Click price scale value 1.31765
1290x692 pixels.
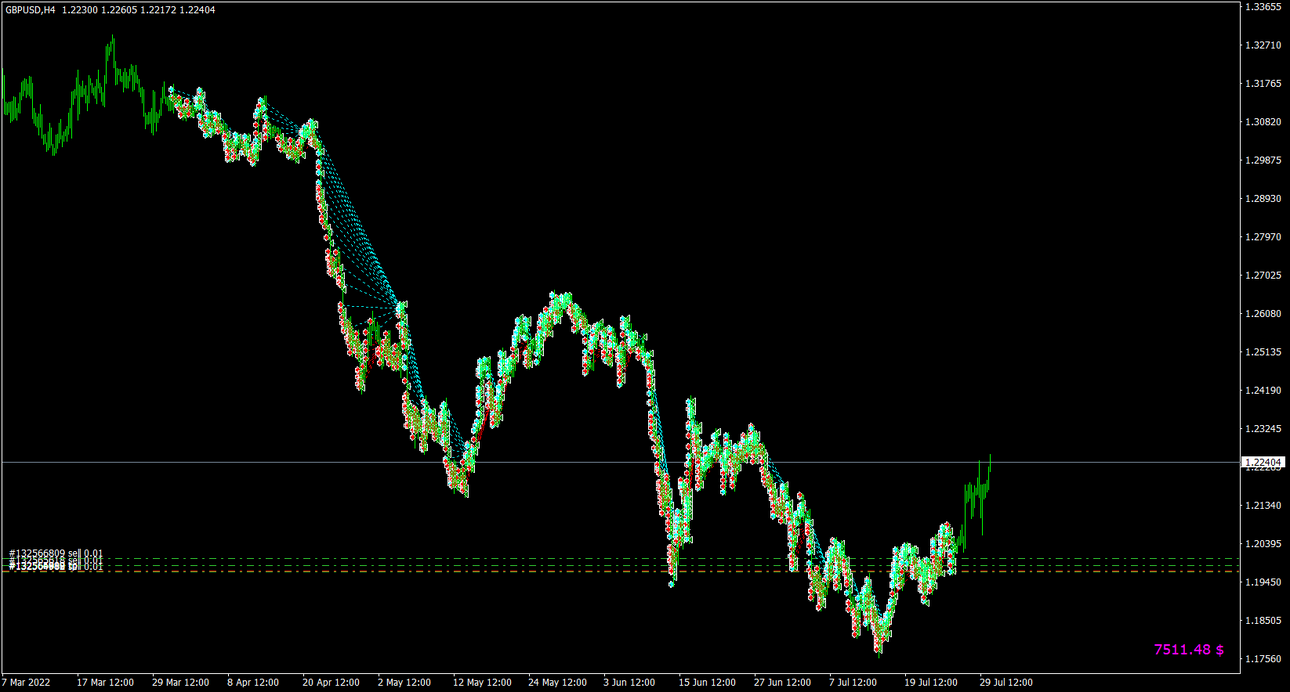[1263, 84]
